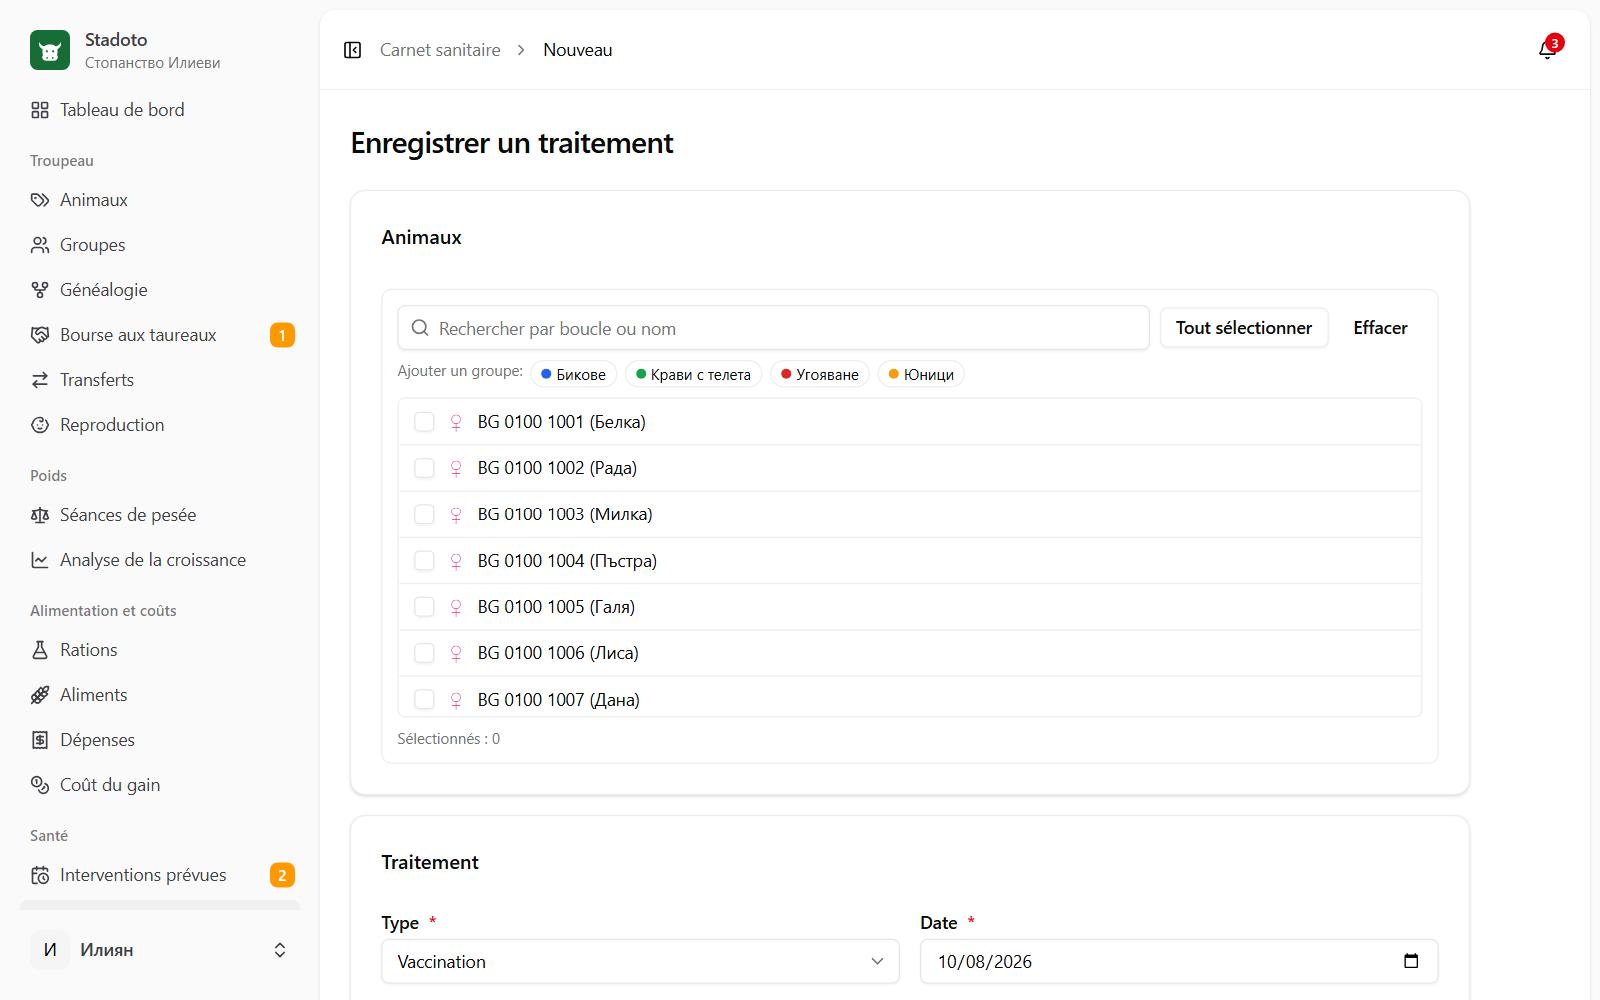The image size is (1600, 1000).
Task: Click the Interventions prévues calendar icon
Action: pos(40,875)
